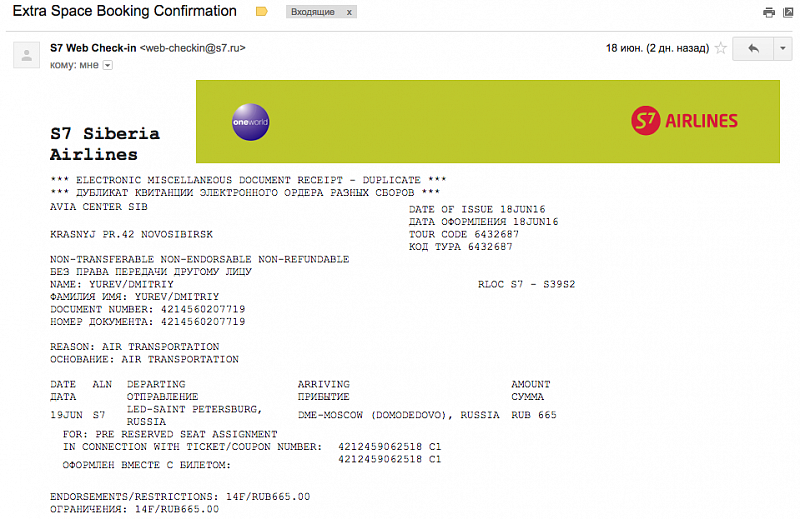
Task: Remove the Входящие label with x
Action: pos(349,12)
